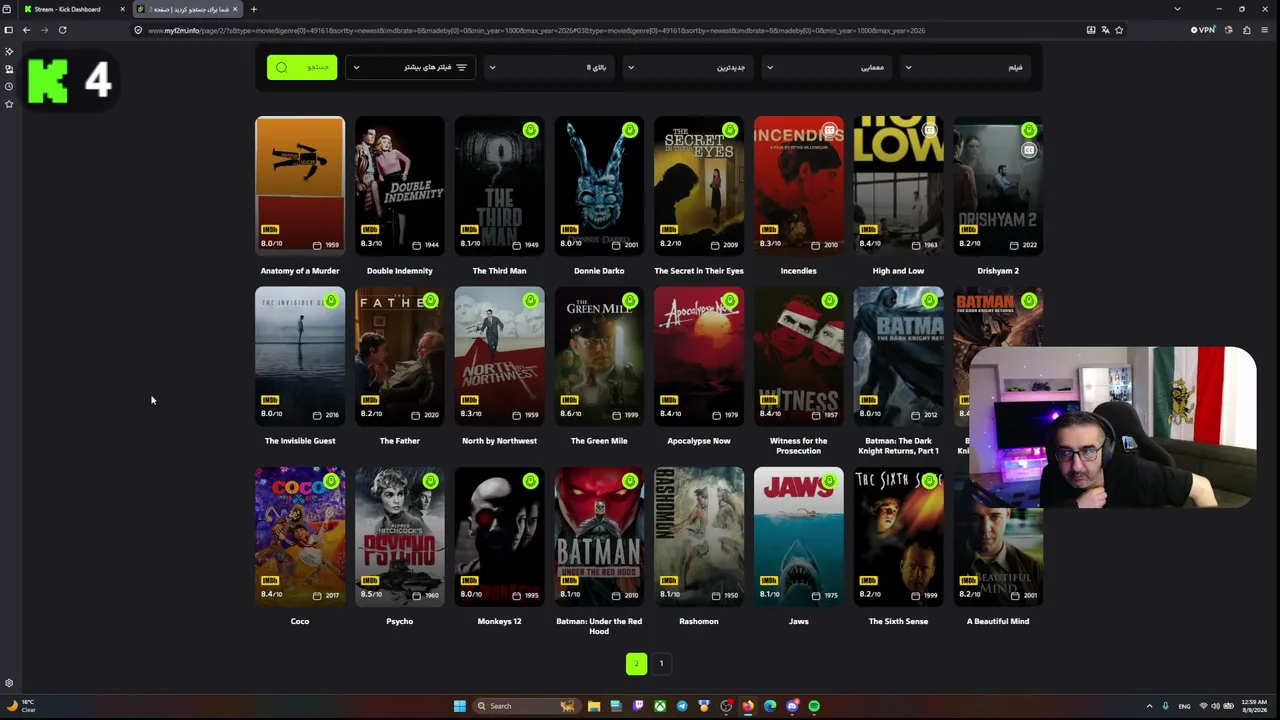The width and height of the screenshot is (1280, 720).
Task: Go to page 1 in pagination
Action: click(661, 663)
